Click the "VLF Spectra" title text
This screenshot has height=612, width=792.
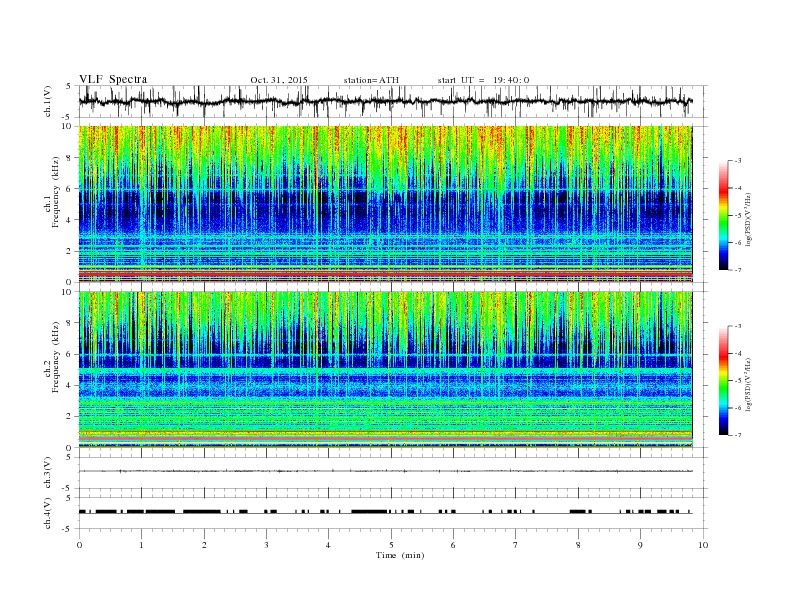113,79
